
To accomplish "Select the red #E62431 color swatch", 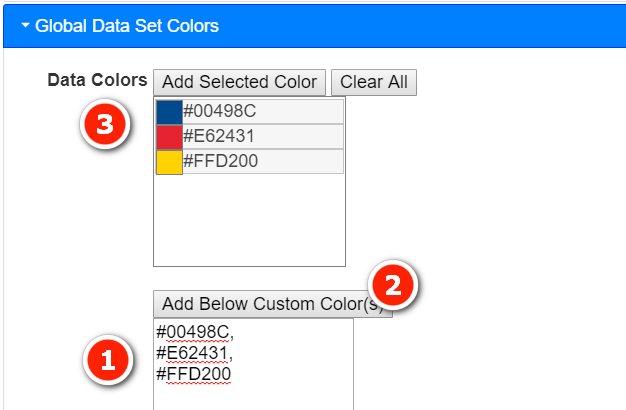I will pyautogui.click(x=169, y=137).
